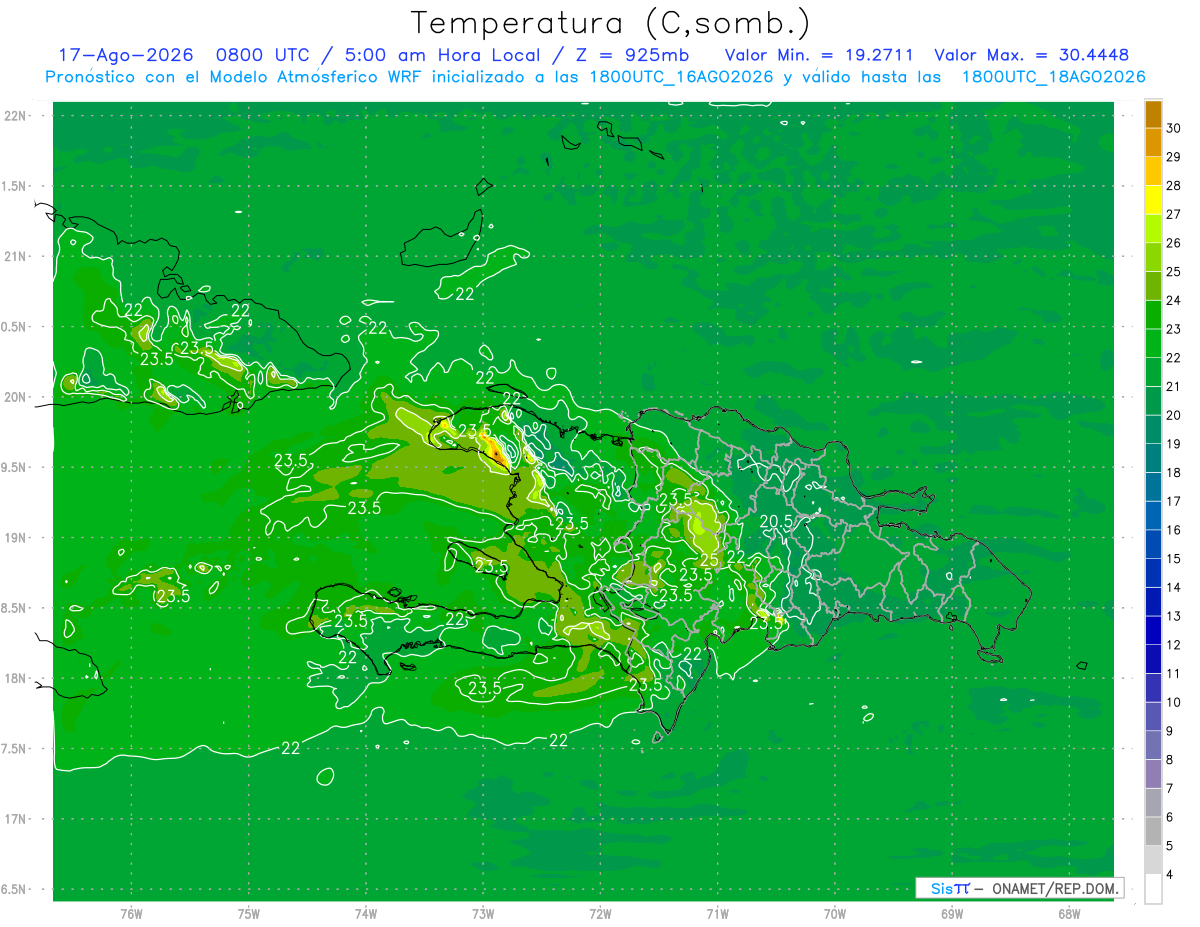Image resolution: width=1200 pixels, height=927 pixels.
Task: Click the '25' contour label on the map
Action: pos(708,559)
